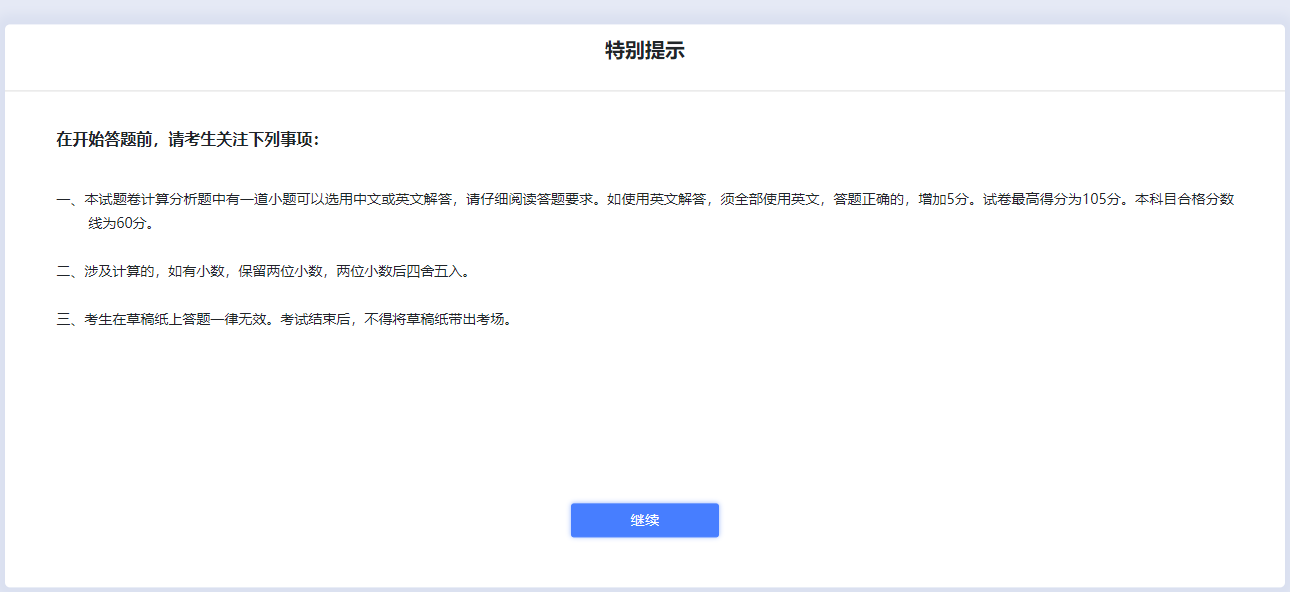
Task: Click the 一、 numbering marker
Action: point(70,199)
